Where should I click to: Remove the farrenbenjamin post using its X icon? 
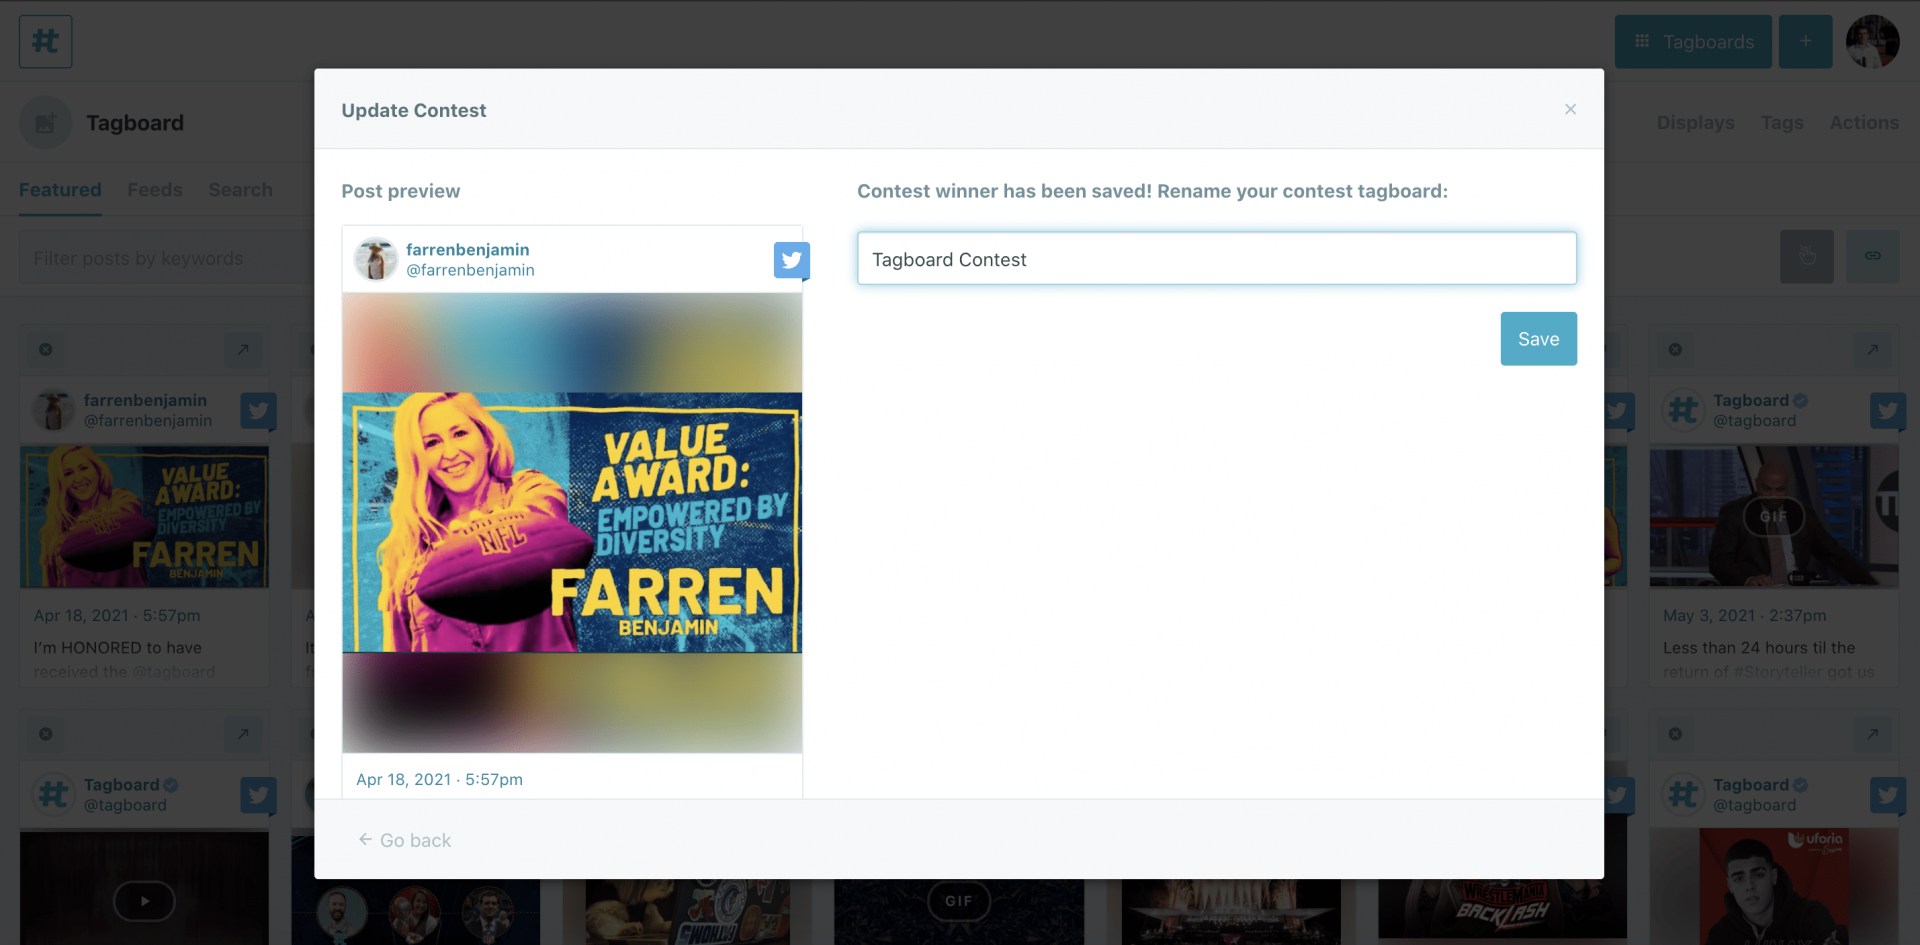(x=45, y=349)
